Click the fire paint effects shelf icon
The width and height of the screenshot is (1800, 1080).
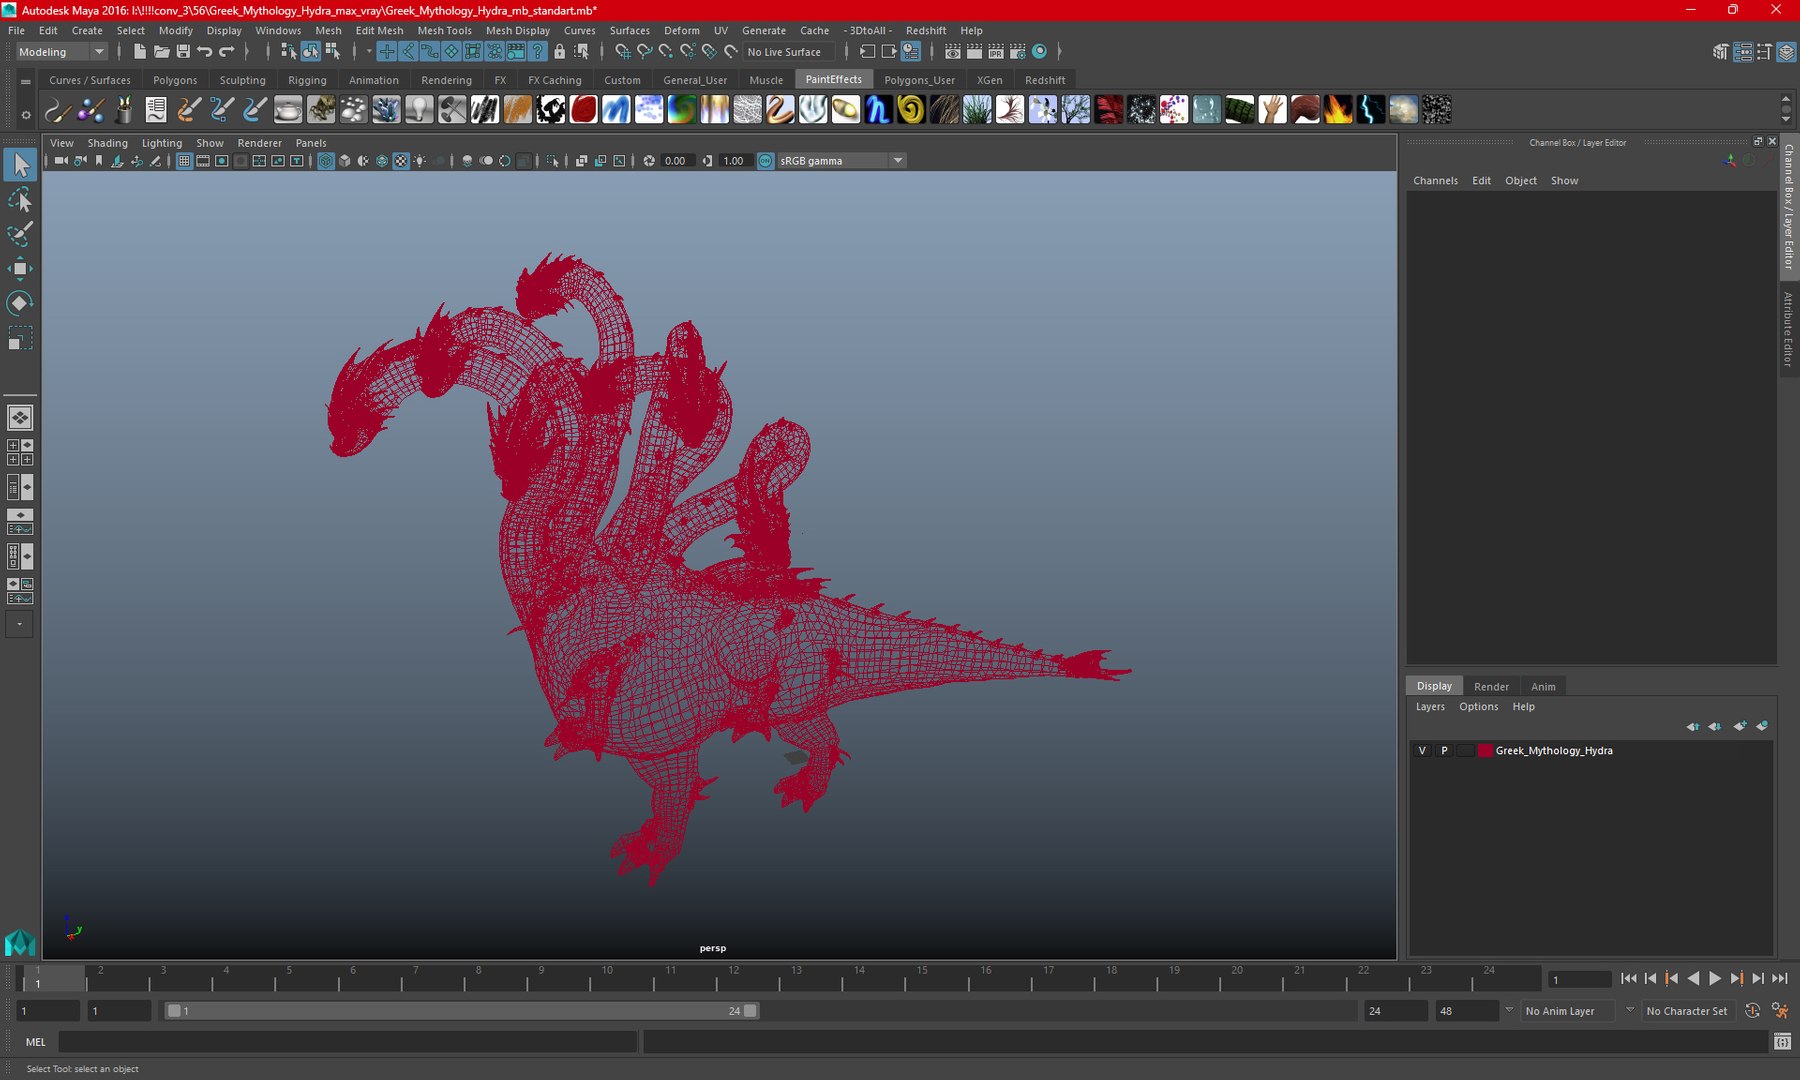[x=1338, y=109]
